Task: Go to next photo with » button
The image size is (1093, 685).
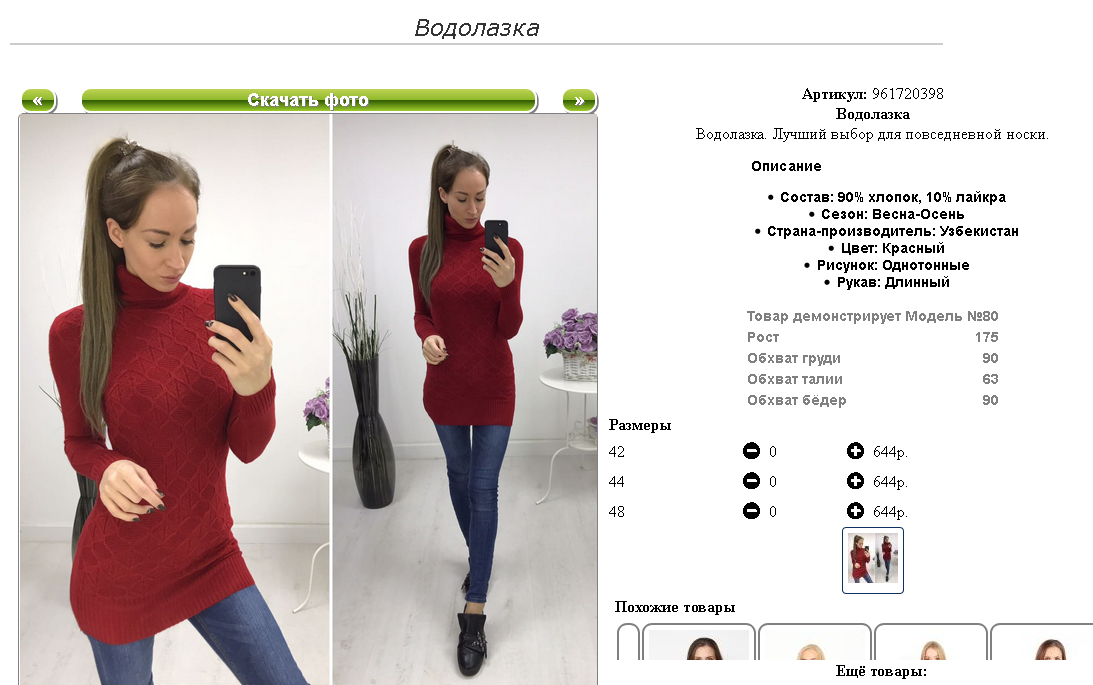Action: coord(579,100)
